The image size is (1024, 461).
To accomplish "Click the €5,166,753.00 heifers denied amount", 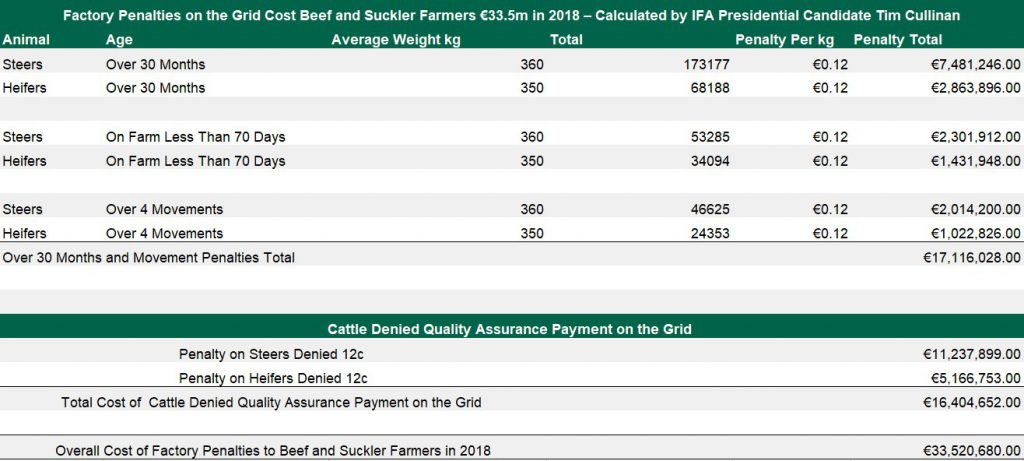I will coord(970,378).
